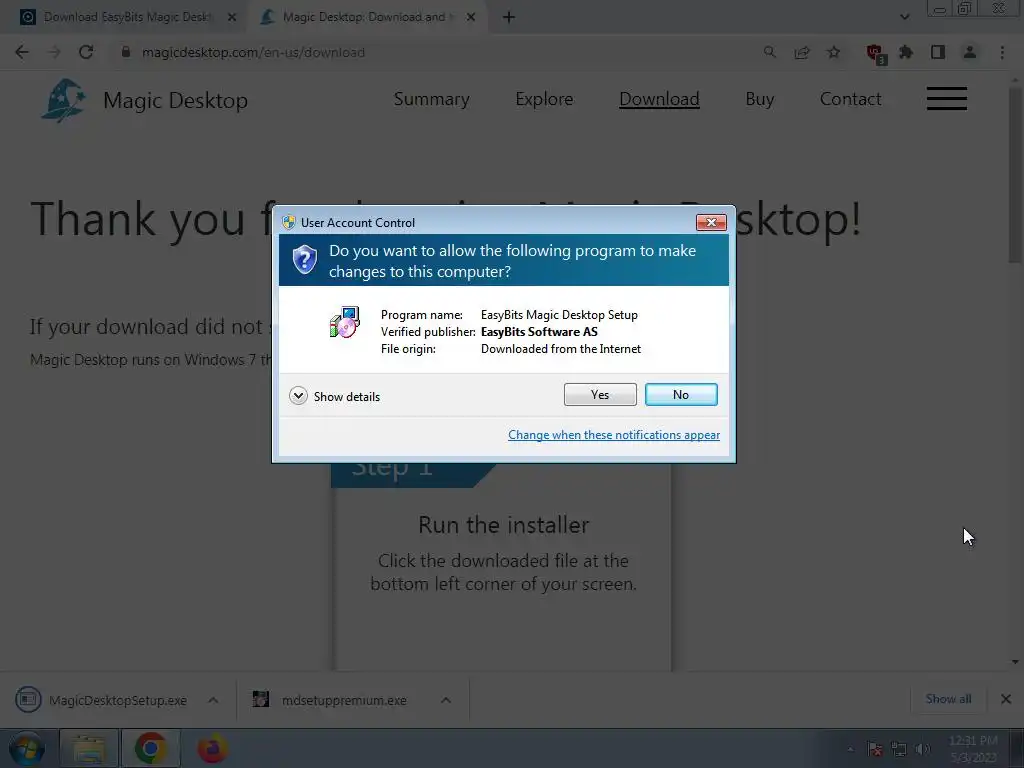Close the downloads bar

tap(1006, 699)
